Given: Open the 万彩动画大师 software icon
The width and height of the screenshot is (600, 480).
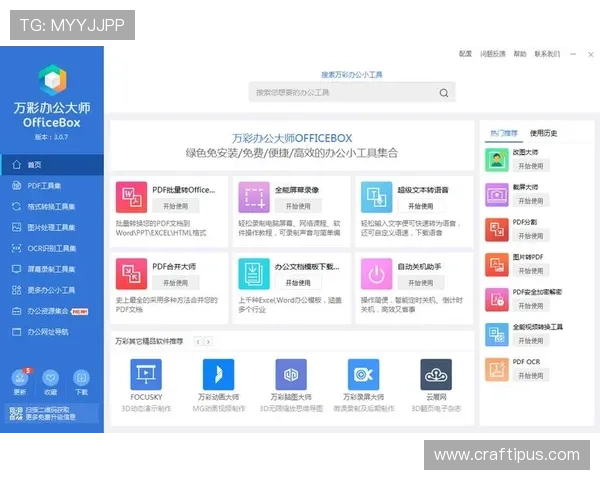Looking at the screenshot, I should (218, 374).
